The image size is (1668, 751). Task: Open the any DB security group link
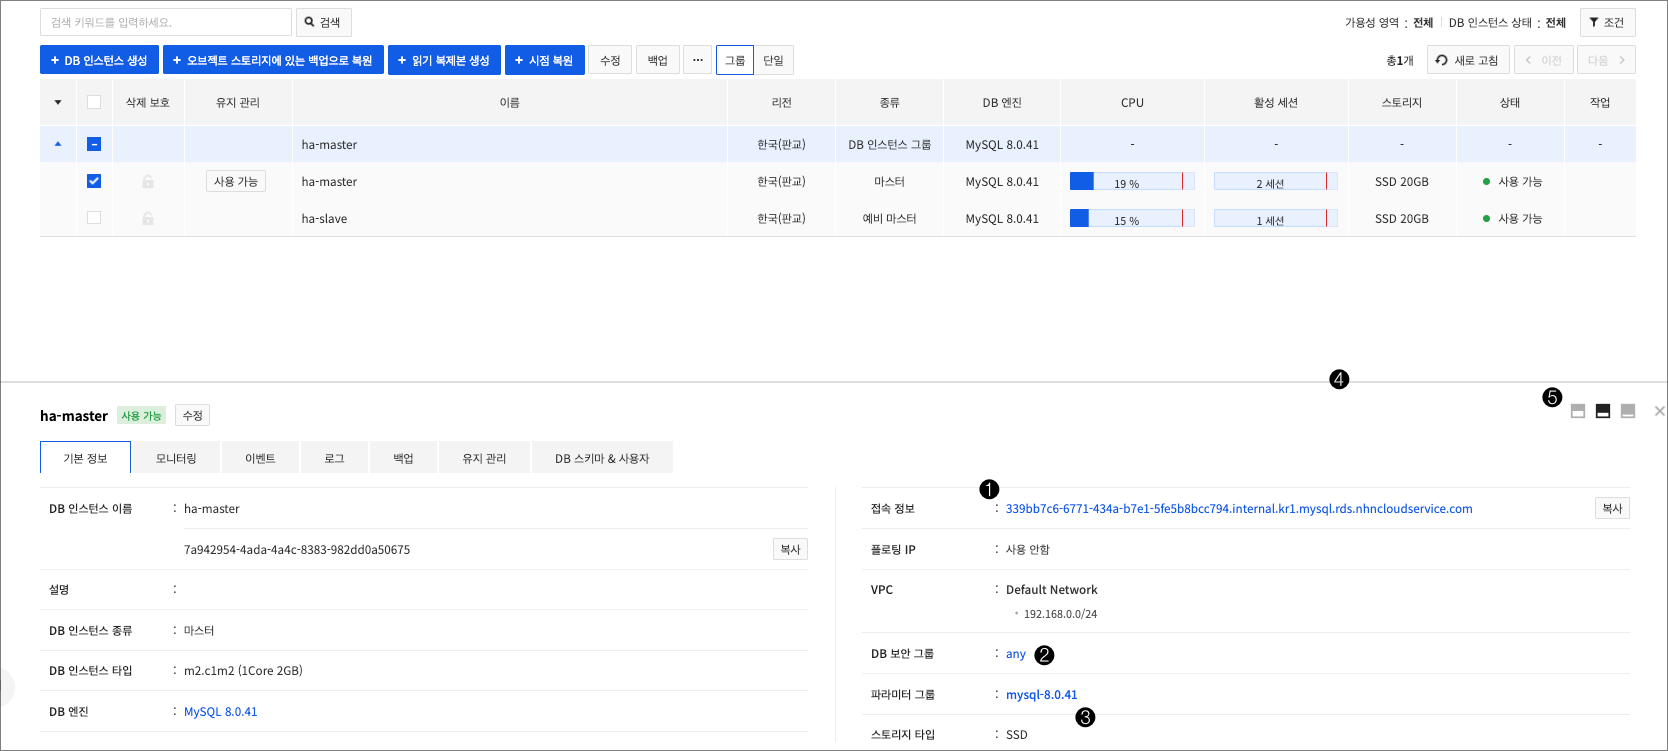[x=1016, y=654]
